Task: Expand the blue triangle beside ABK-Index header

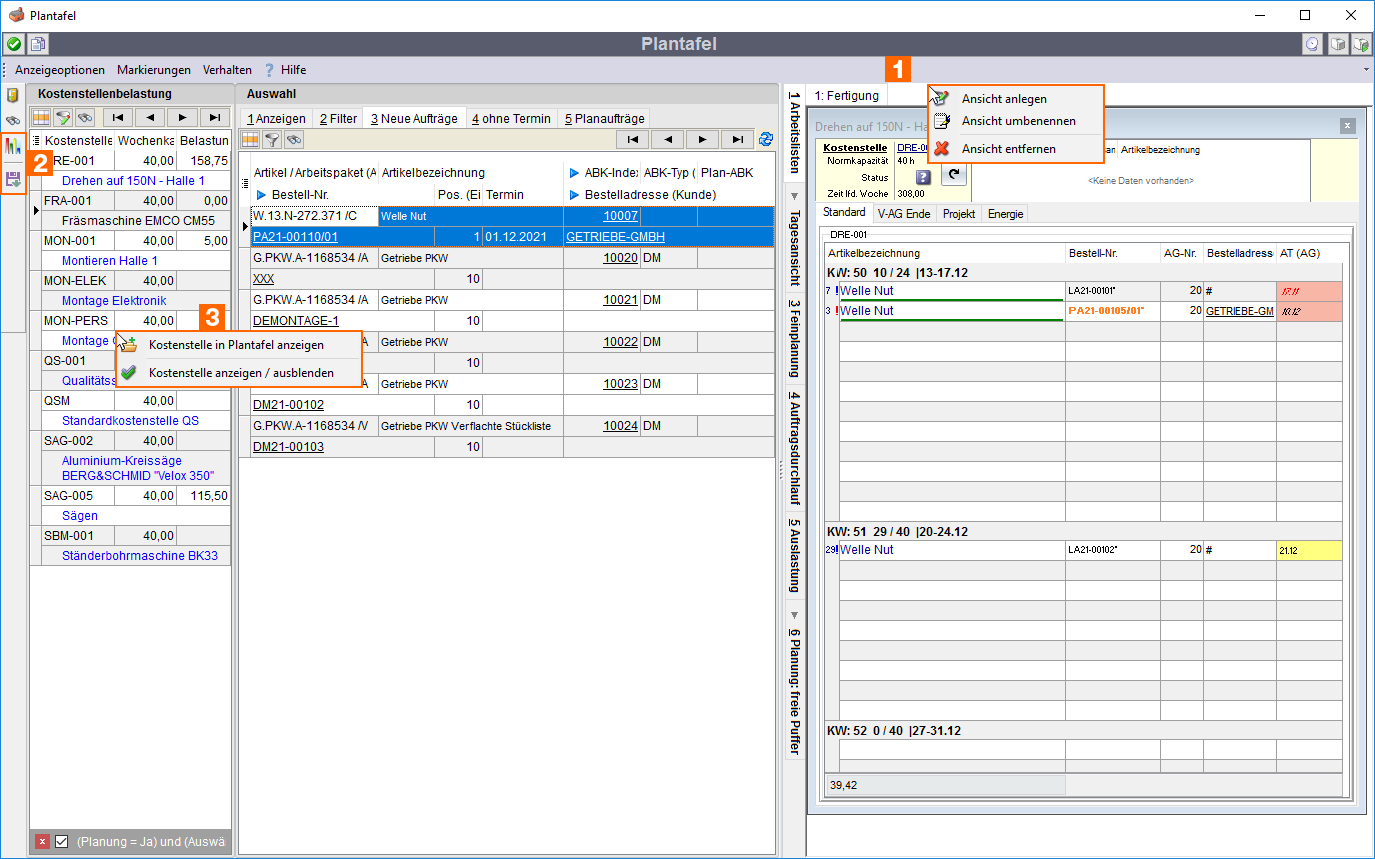Action: click(x=574, y=172)
